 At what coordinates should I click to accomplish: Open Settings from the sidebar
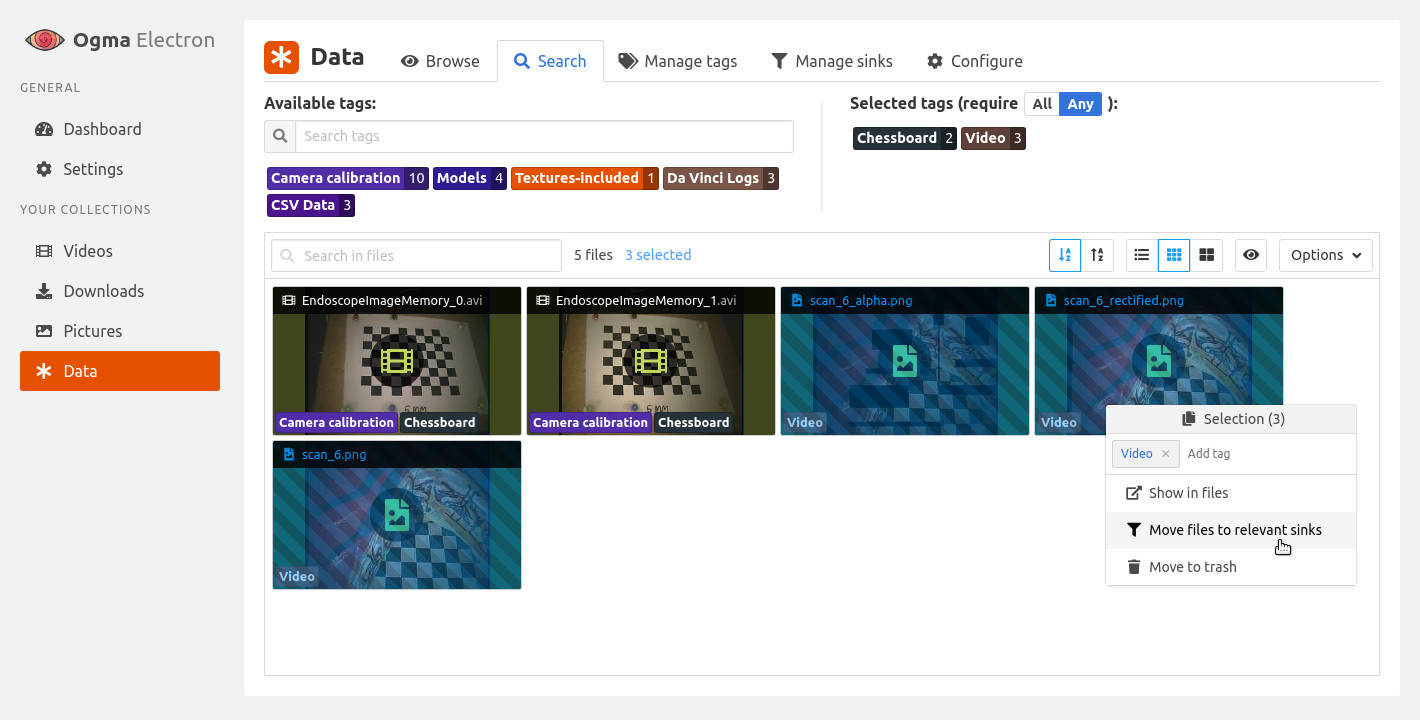120,169
